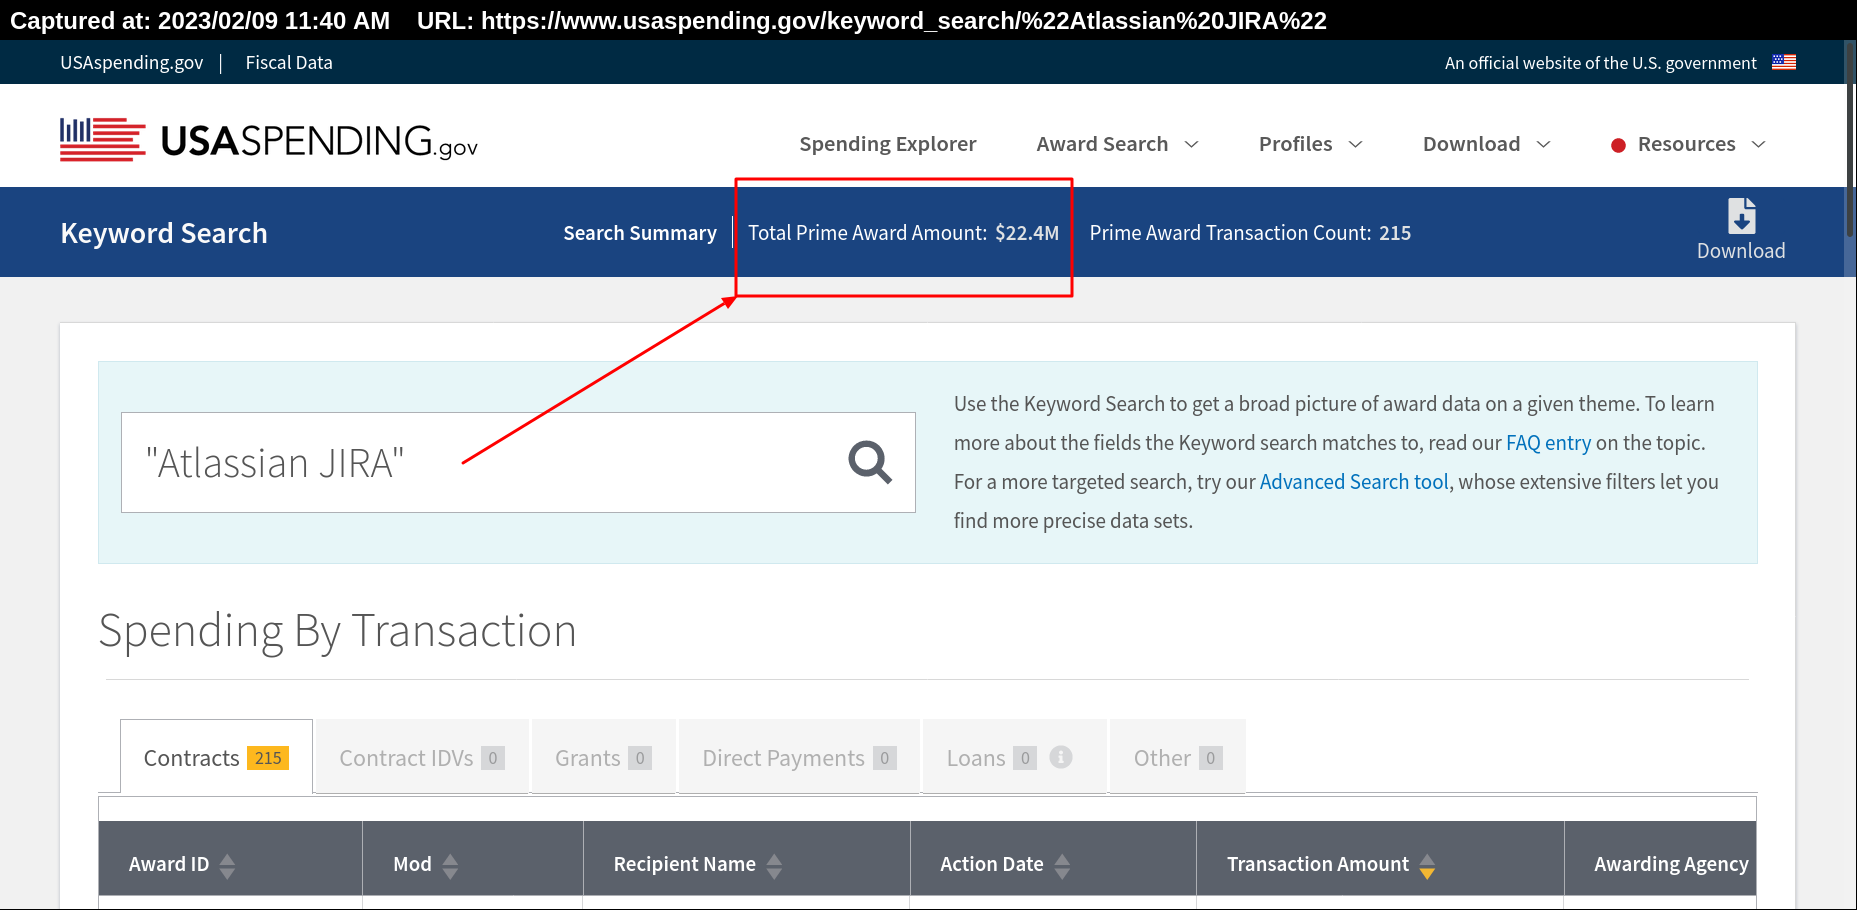Image resolution: width=1857 pixels, height=910 pixels.
Task: Click the Prime Award Transaction Count text
Action: click(1250, 233)
